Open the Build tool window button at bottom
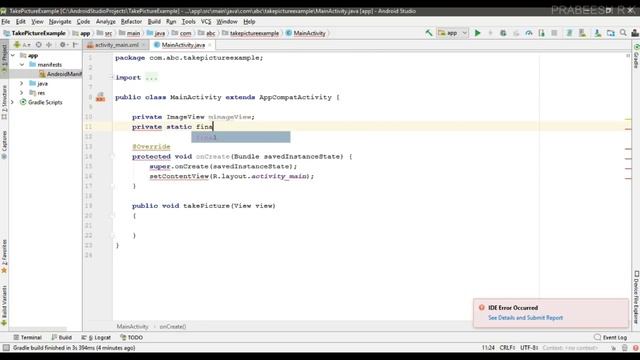The width and height of the screenshot is (640, 360). (x=62, y=338)
